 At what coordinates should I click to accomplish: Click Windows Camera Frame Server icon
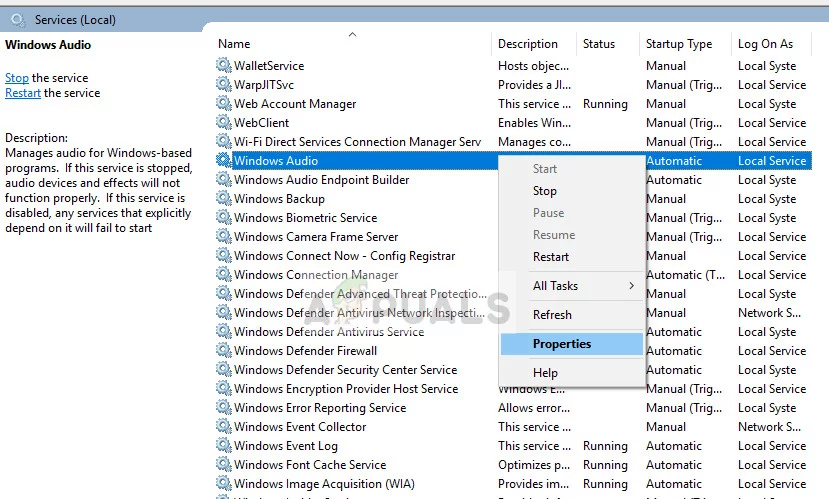coord(224,236)
